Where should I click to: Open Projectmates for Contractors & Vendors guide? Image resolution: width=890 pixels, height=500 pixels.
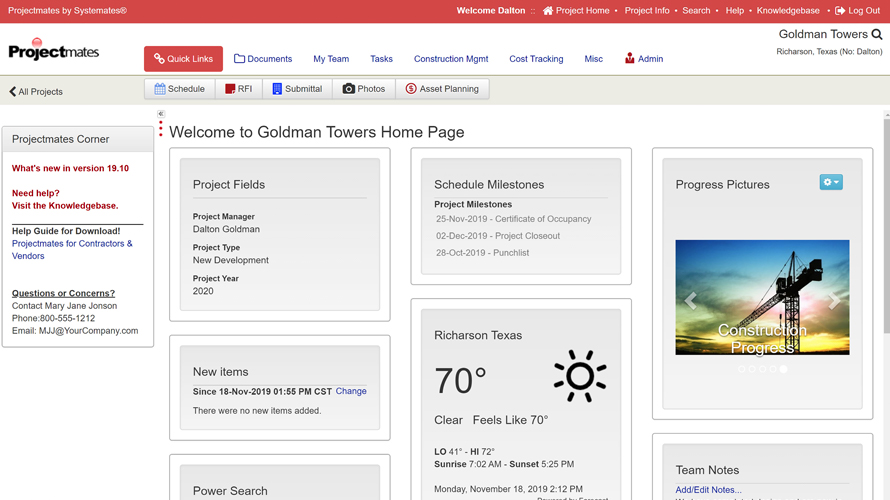tap(72, 250)
